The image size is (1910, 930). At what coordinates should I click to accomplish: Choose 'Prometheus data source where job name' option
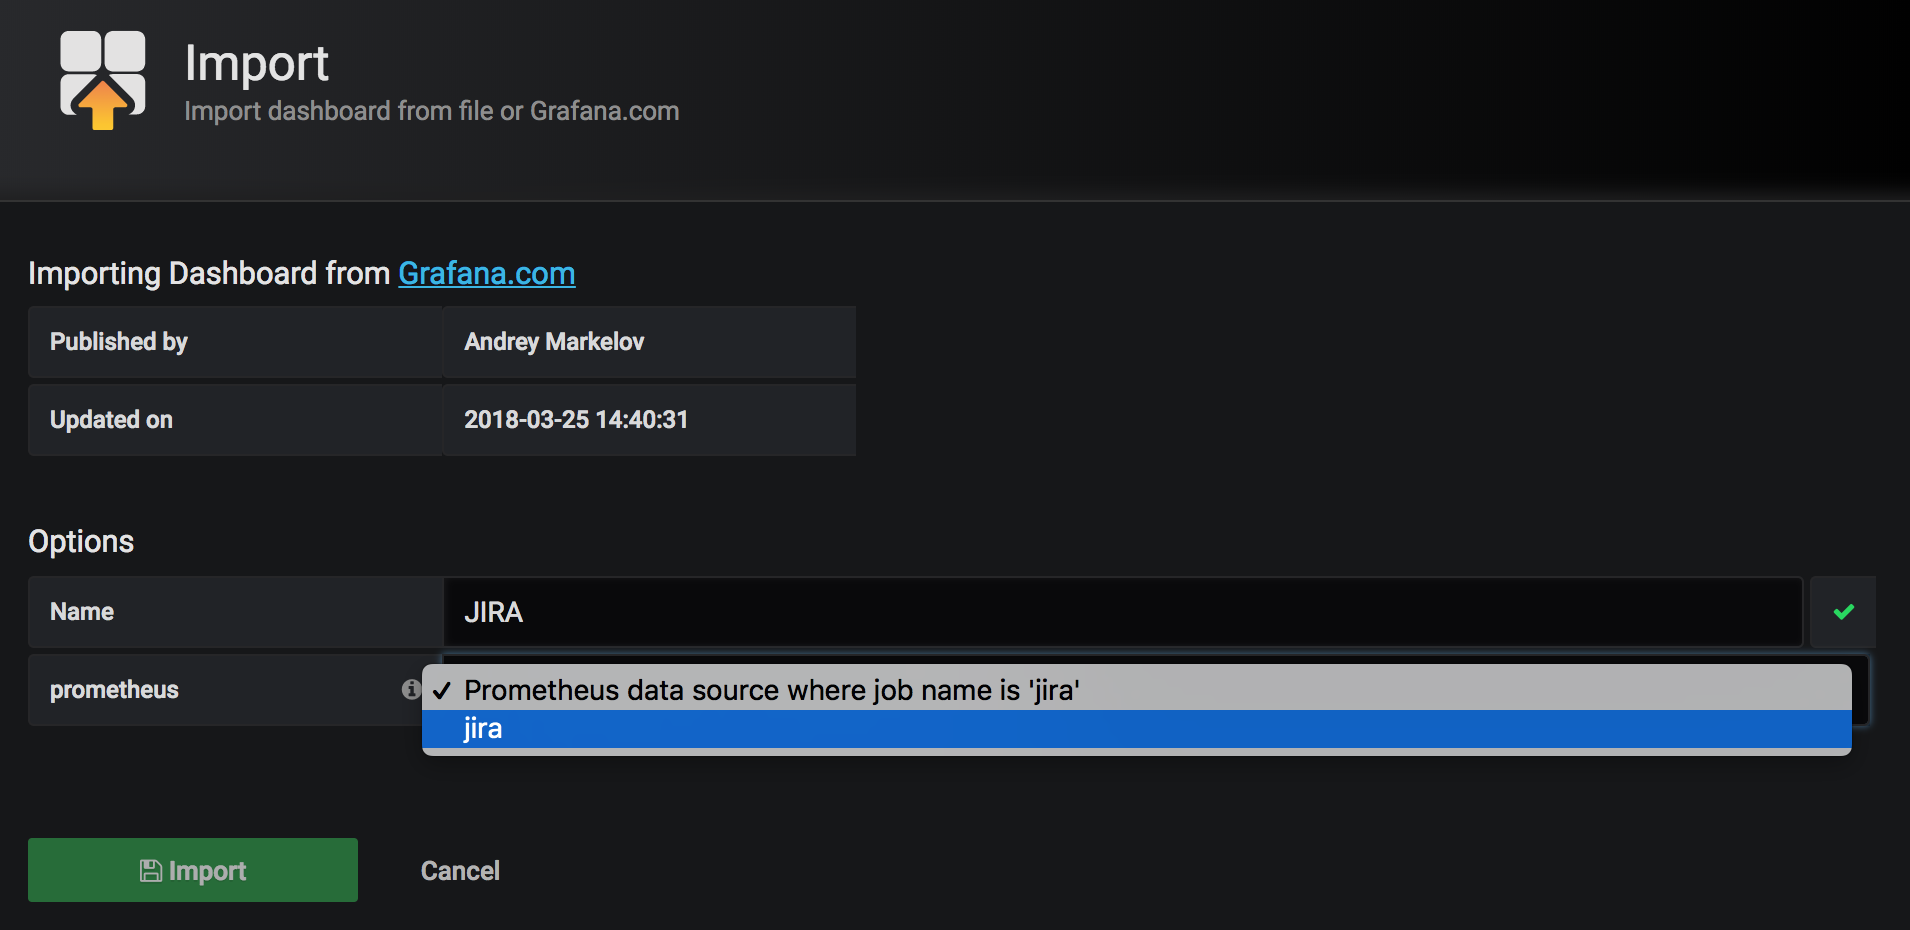[x=1136, y=690]
